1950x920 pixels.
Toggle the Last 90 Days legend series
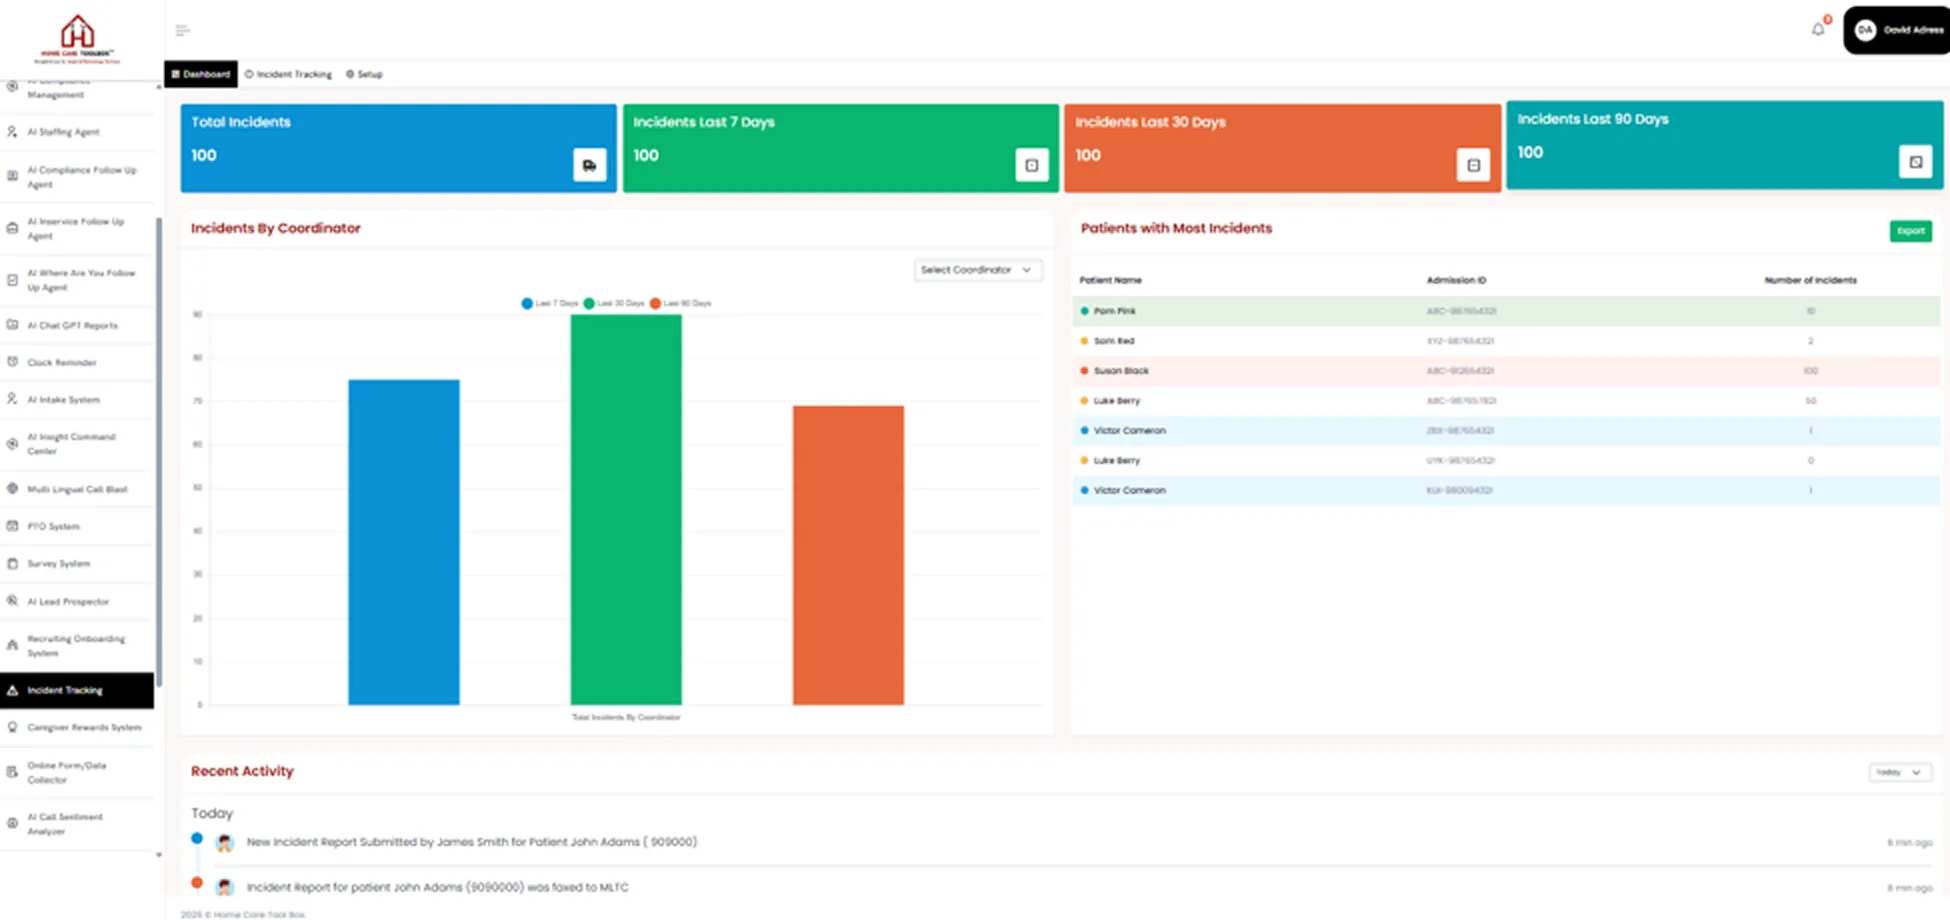coord(680,303)
